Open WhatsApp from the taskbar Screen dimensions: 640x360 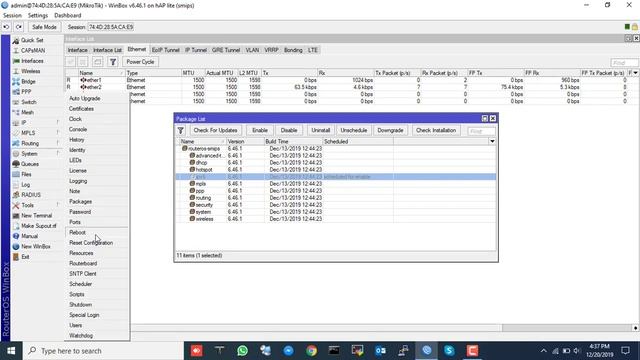pyautogui.click(x=242, y=351)
